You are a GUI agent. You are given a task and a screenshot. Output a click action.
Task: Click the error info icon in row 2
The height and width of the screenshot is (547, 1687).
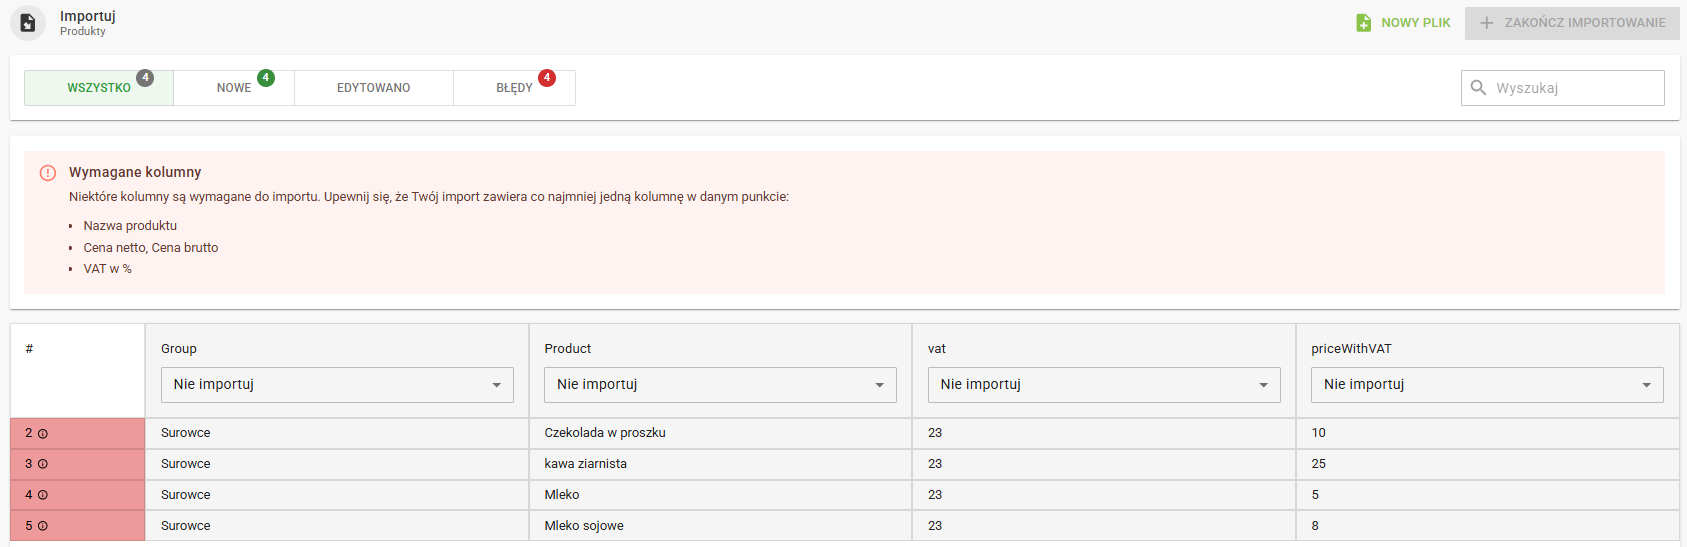click(43, 434)
